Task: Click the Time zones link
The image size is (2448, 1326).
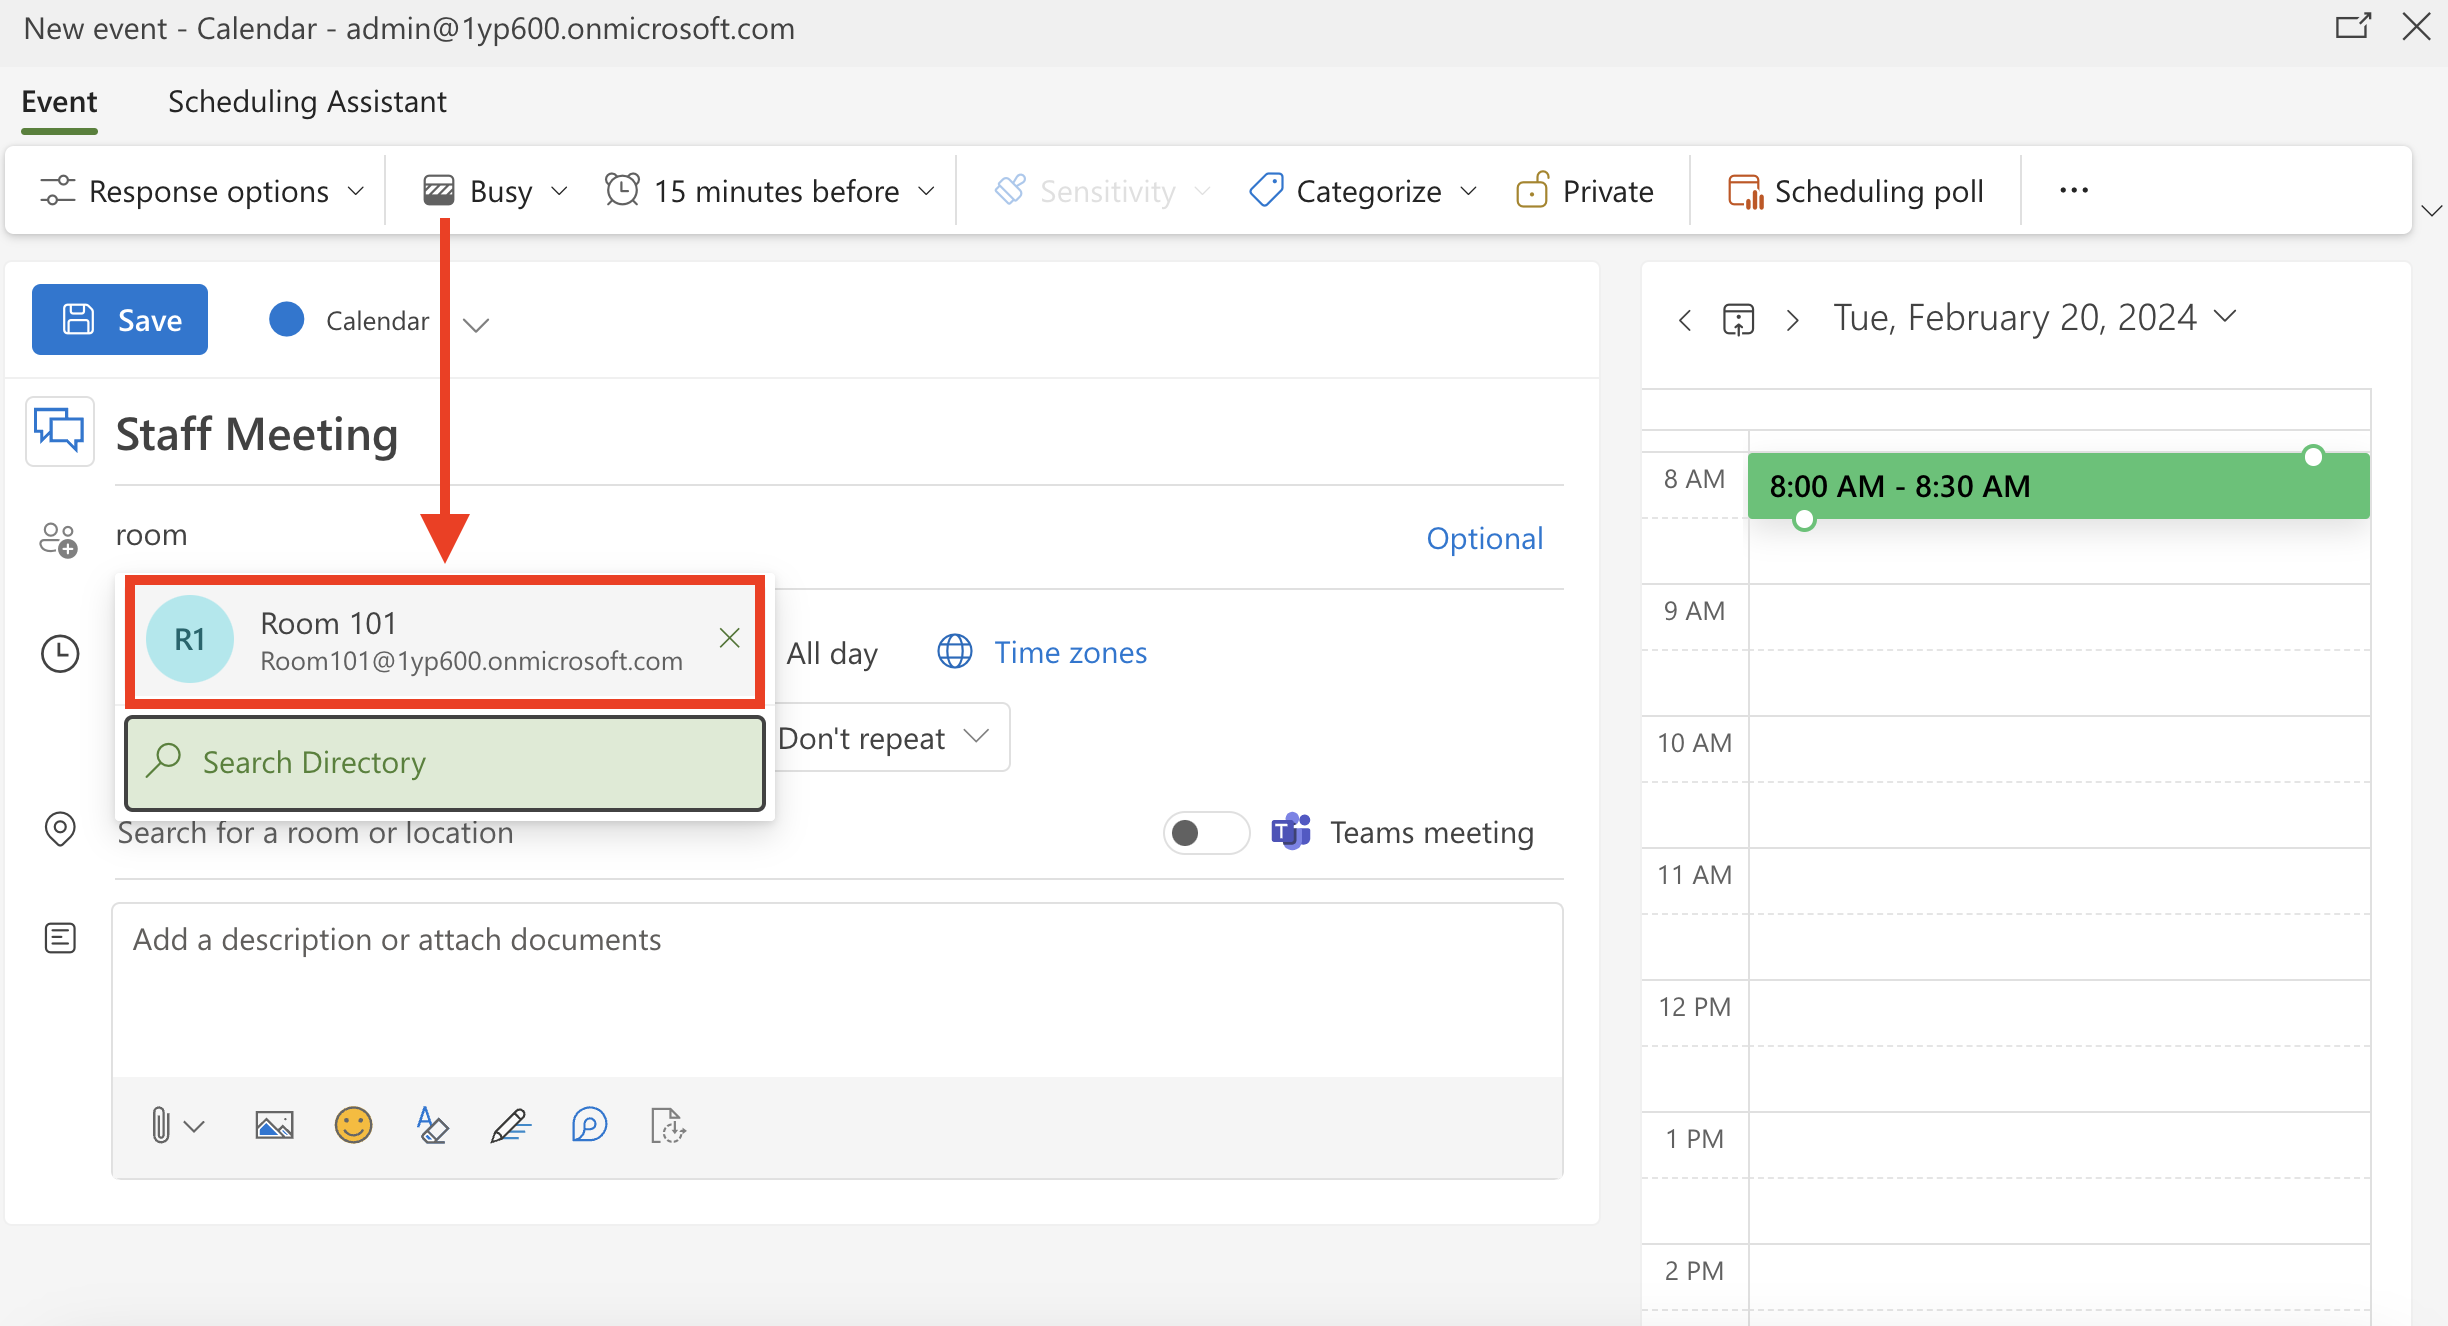Action: point(1070,653)
